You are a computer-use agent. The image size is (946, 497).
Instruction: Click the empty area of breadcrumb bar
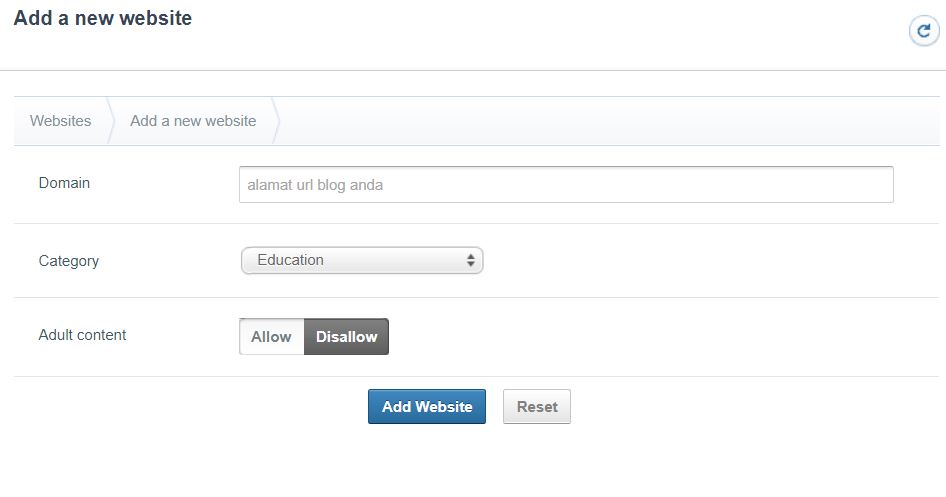pos(600,121)
